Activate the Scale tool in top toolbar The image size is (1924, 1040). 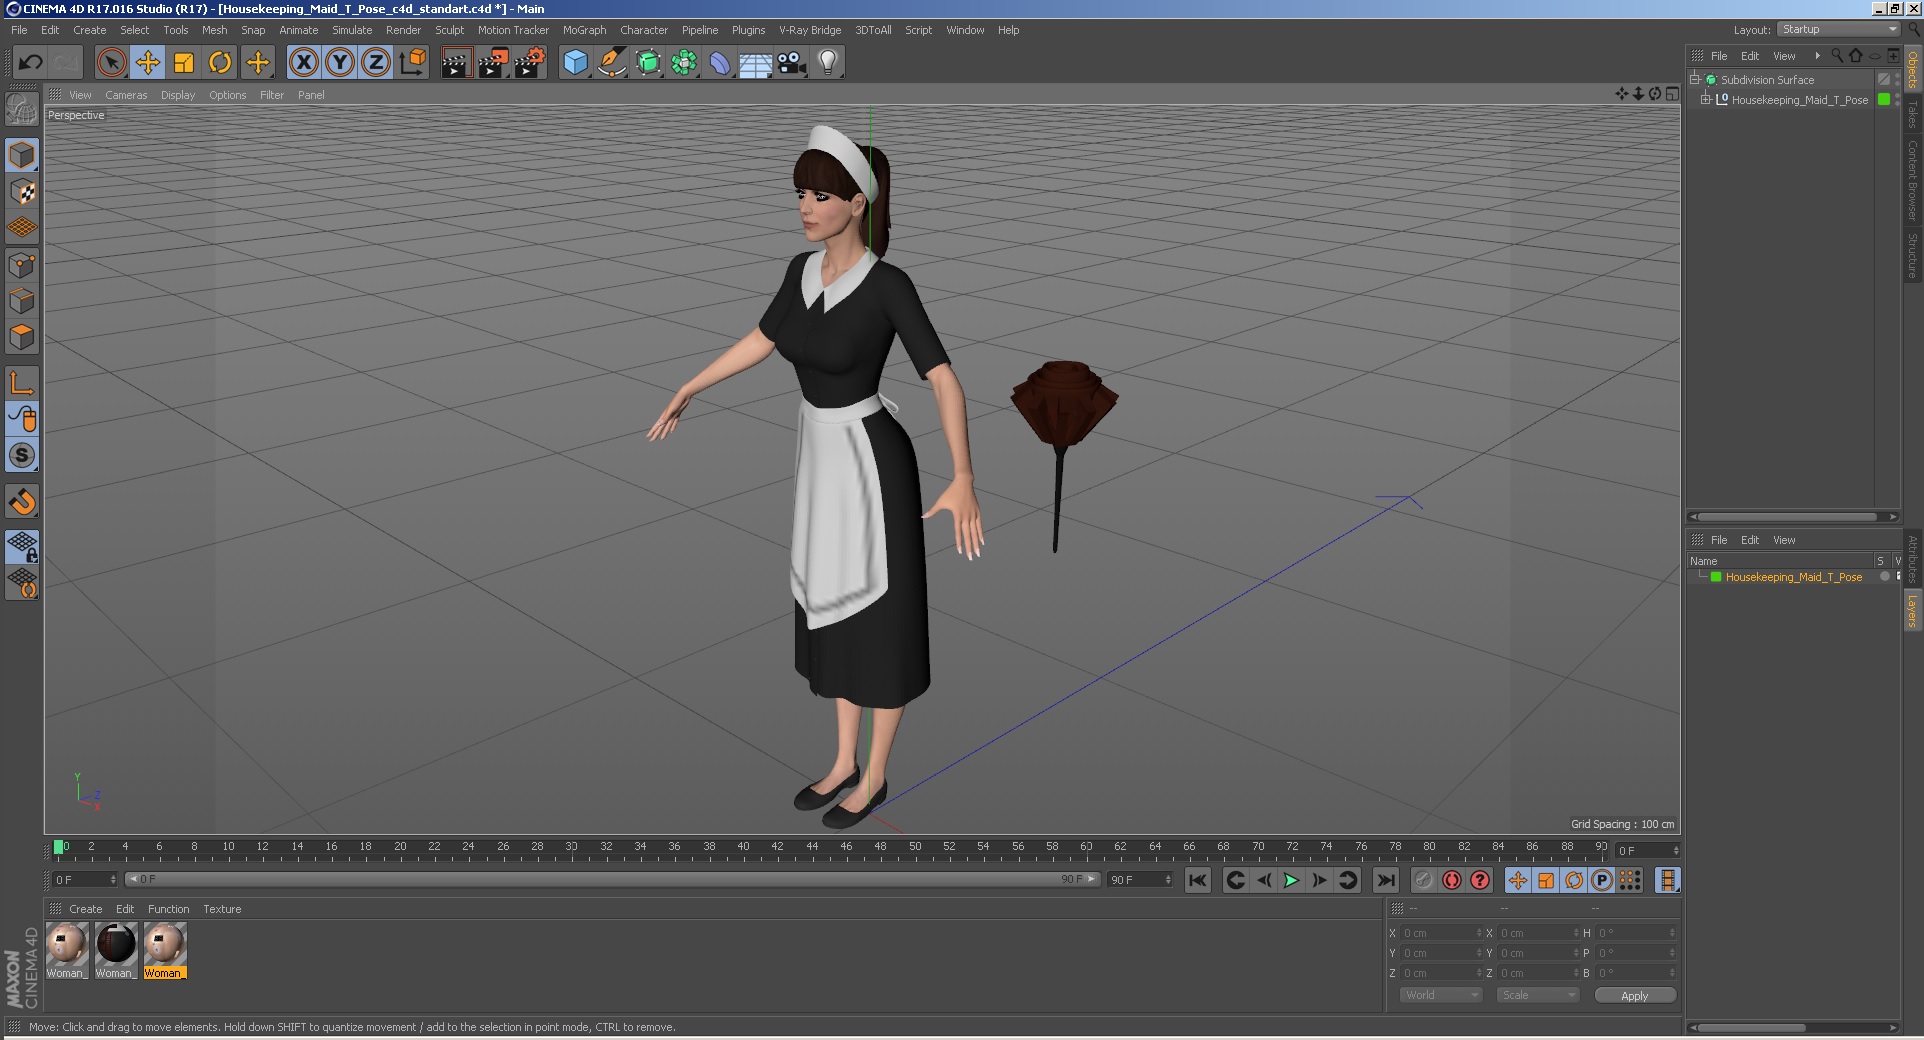point(184,62)
